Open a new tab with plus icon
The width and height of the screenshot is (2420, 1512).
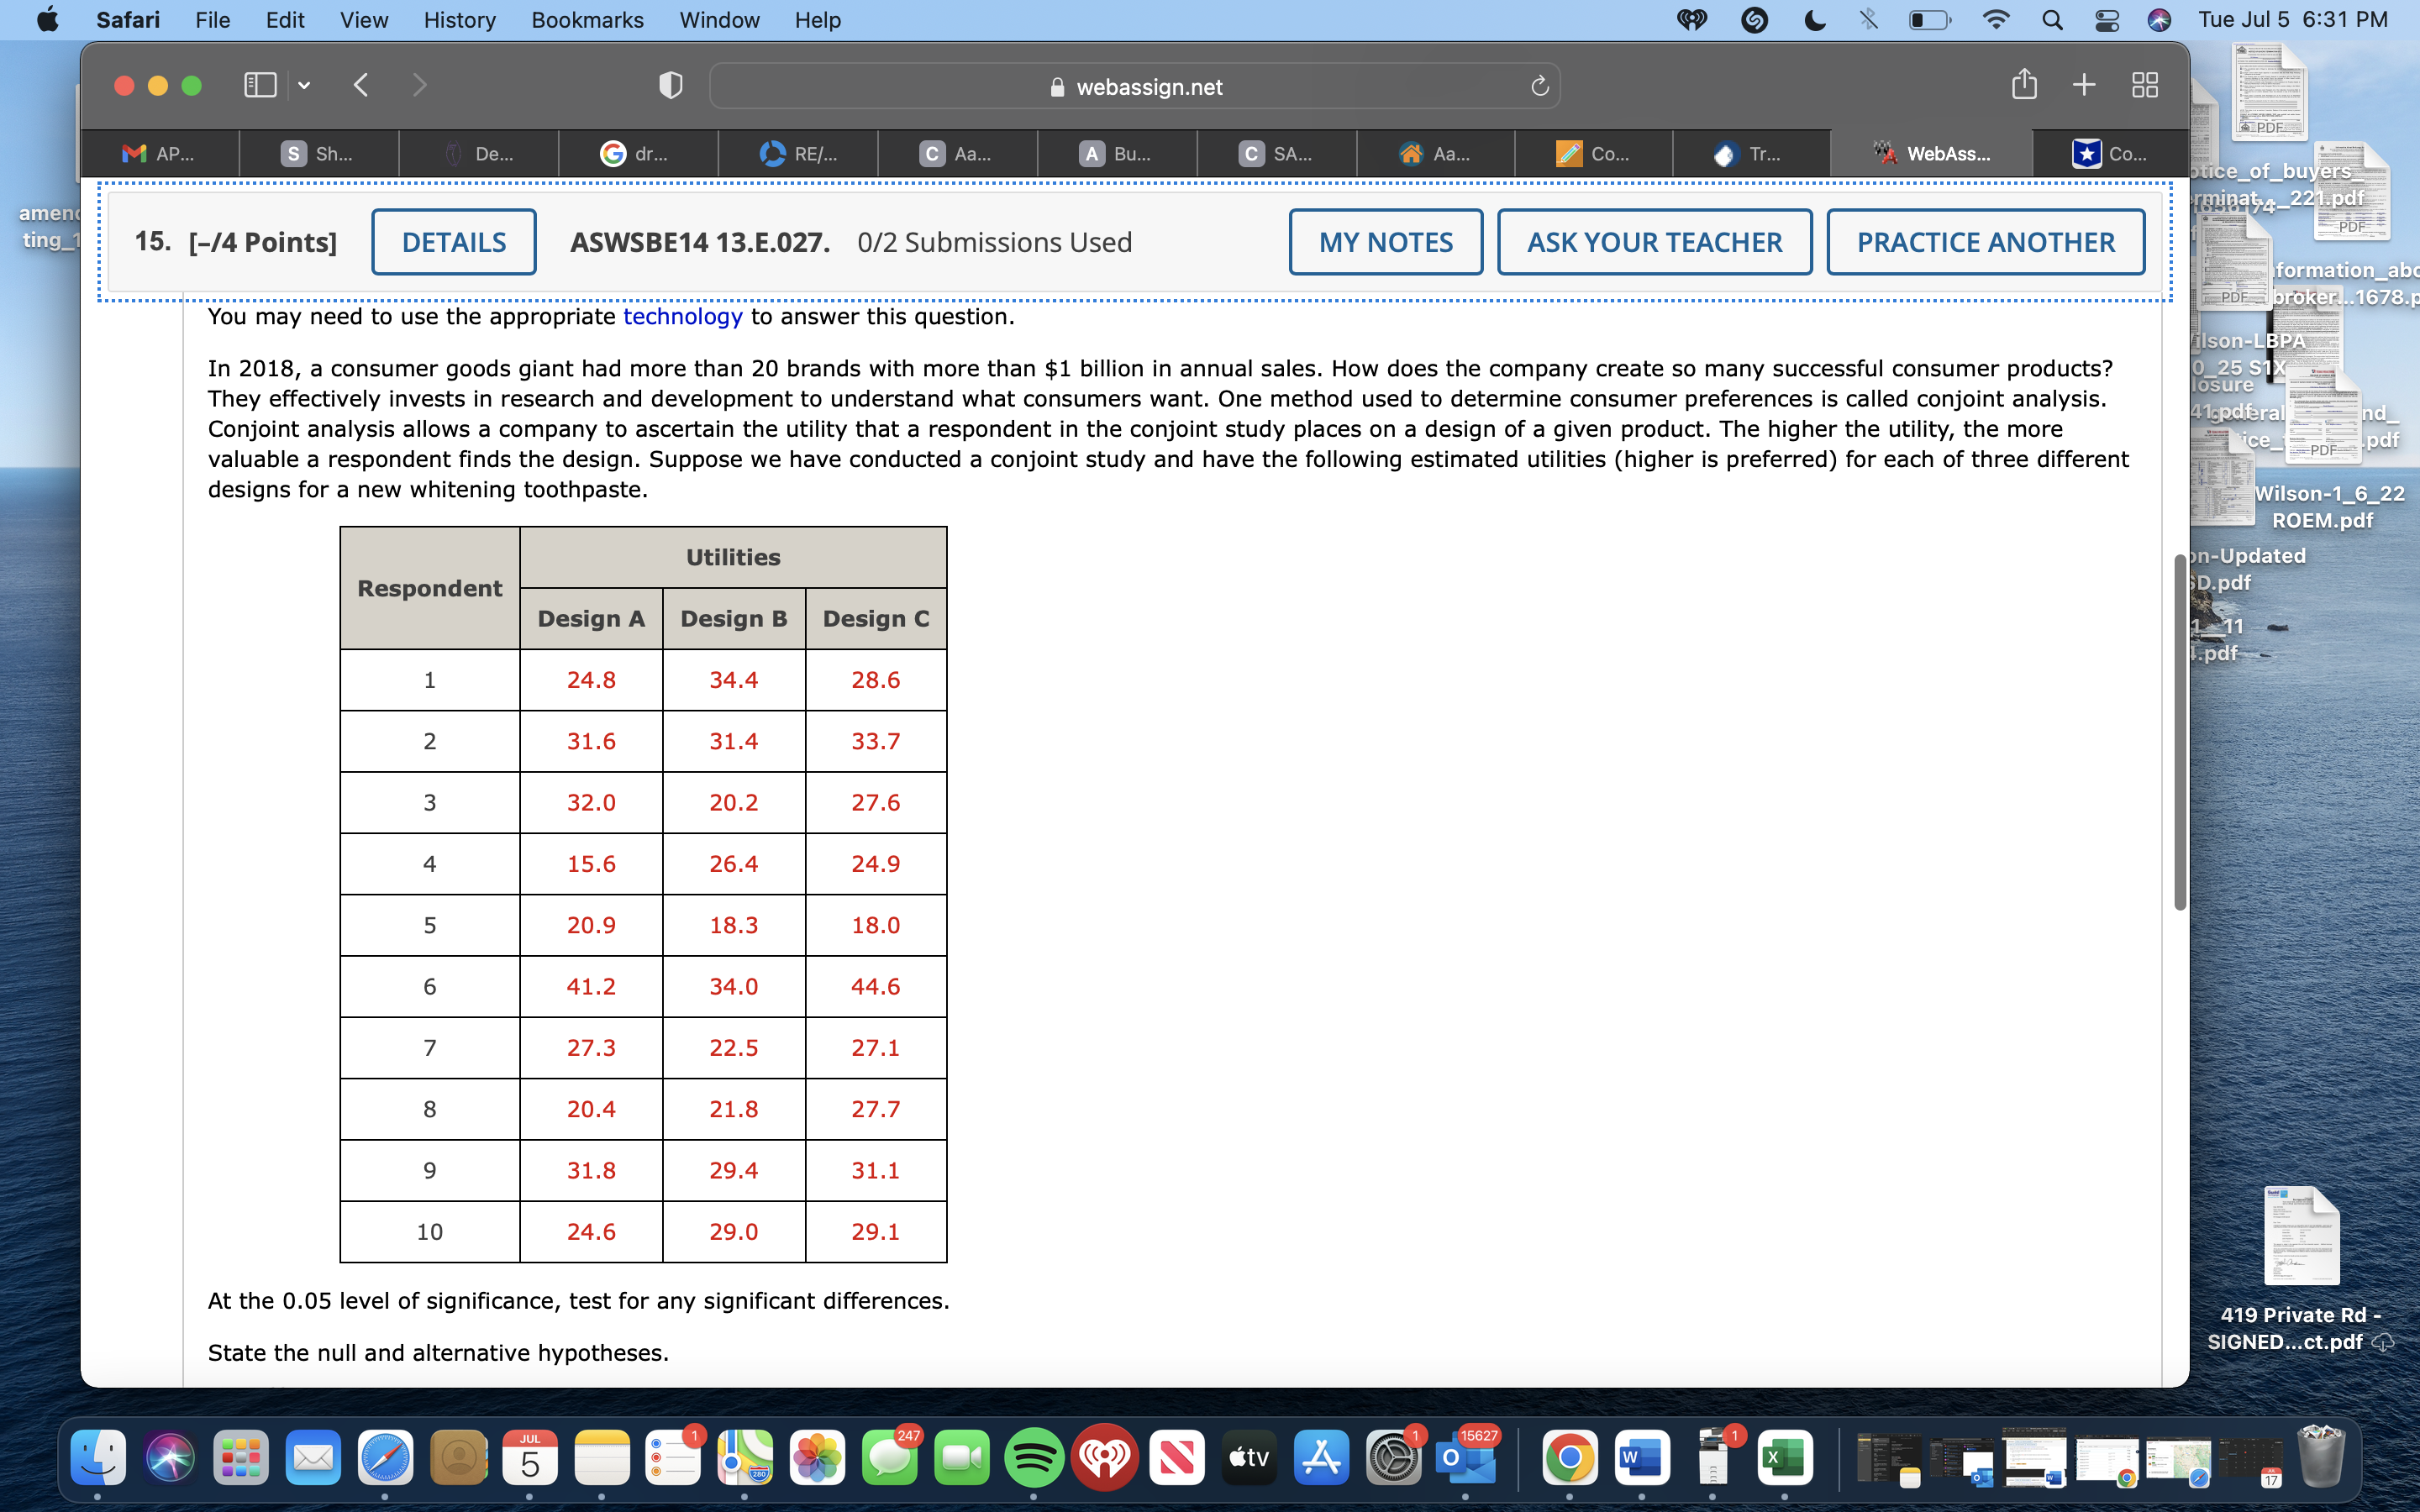(2084, 85)
